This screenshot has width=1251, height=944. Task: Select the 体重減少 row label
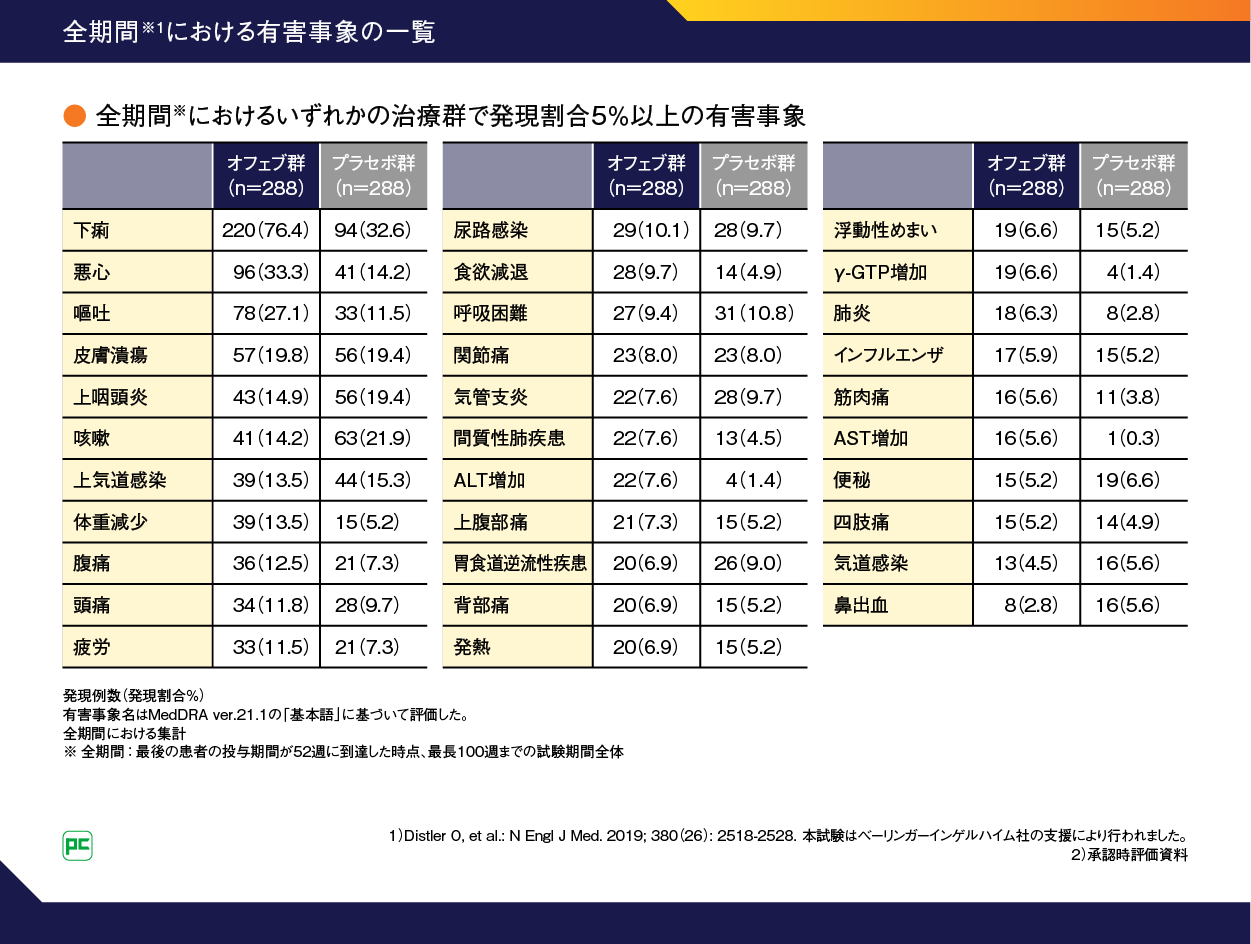(x=111, y=522)
